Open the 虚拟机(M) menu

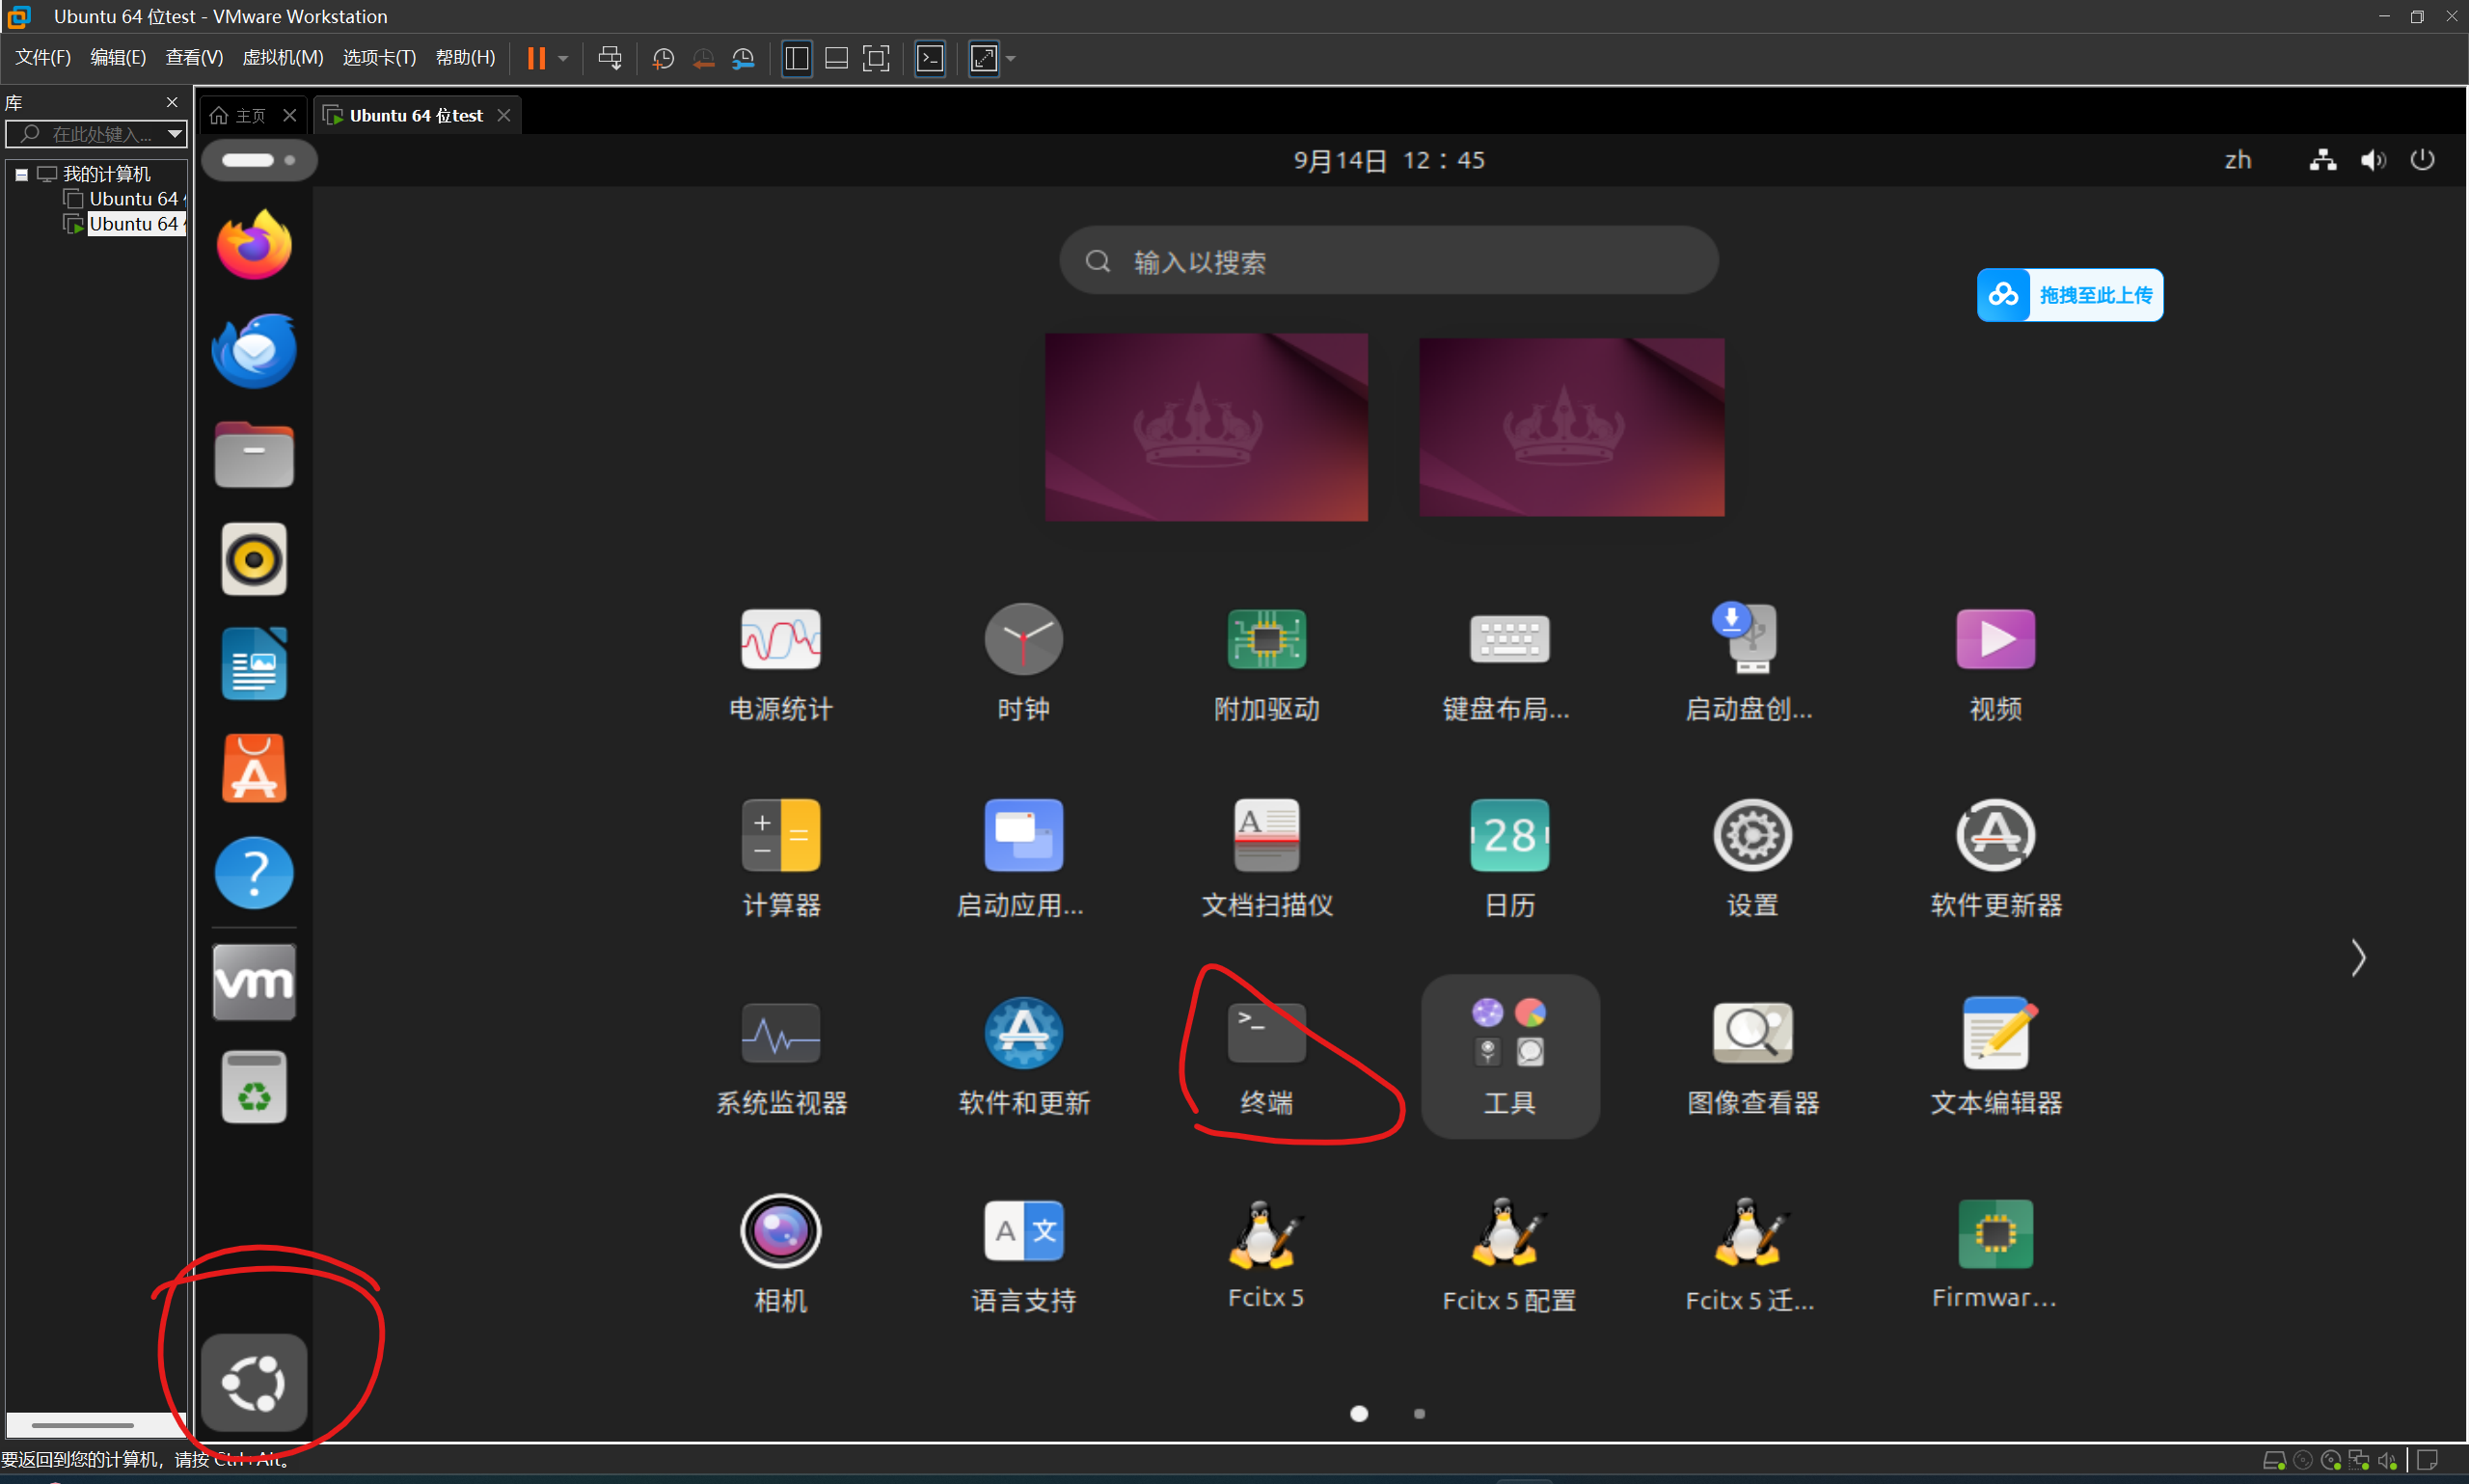pos(282,58)
